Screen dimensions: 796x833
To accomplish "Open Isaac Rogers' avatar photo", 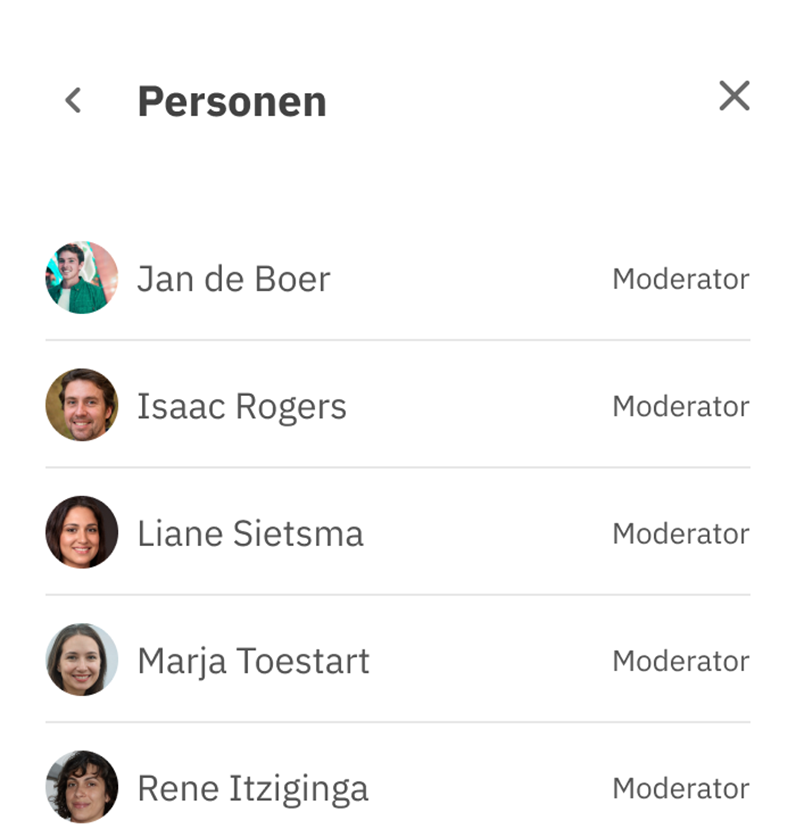I will pos(82,405).
